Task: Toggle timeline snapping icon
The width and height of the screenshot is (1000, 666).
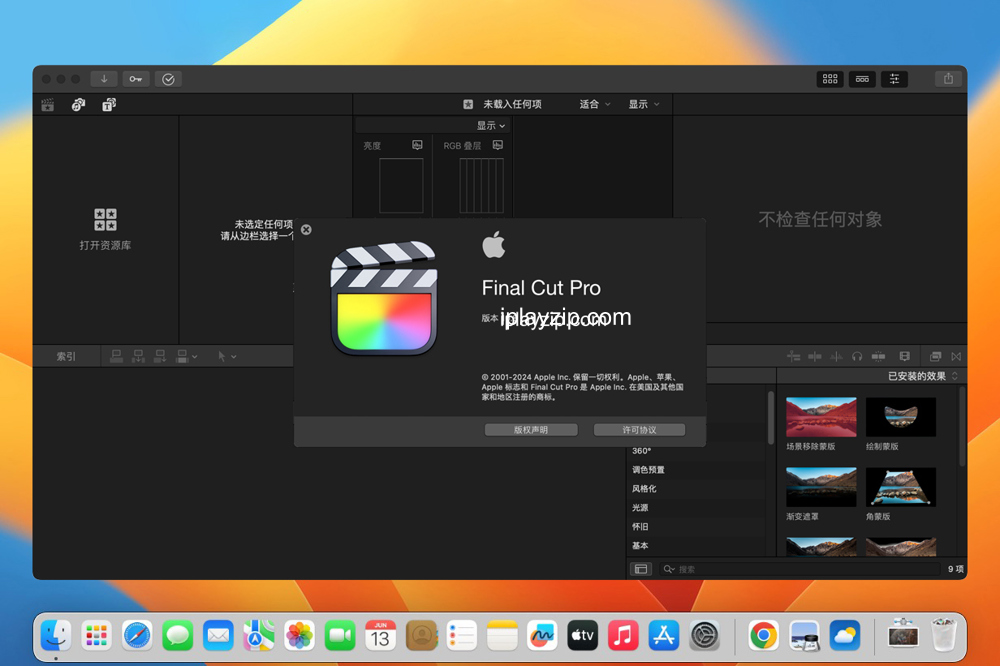Action: click(x=793, y=357)
